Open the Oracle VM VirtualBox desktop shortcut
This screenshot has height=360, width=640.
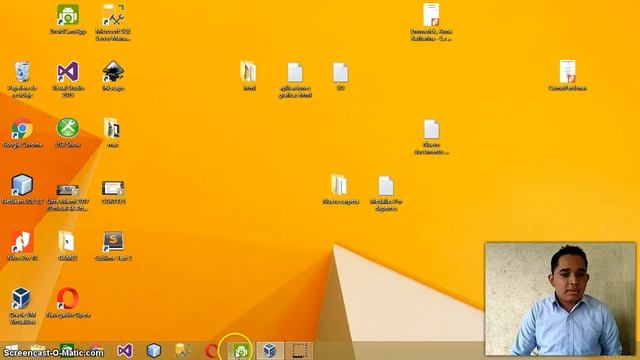(x=22, y=306)
